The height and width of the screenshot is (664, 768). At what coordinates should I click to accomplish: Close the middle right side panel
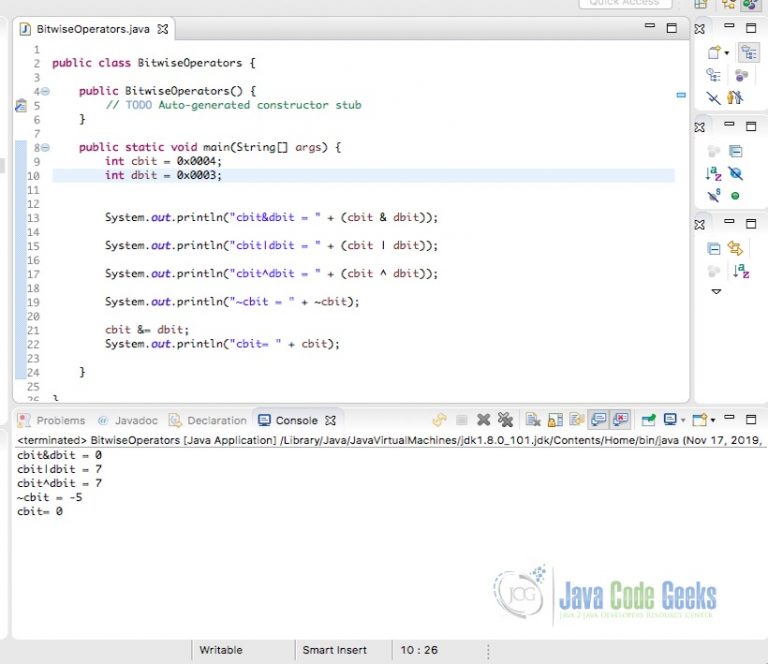pos(700,127)
